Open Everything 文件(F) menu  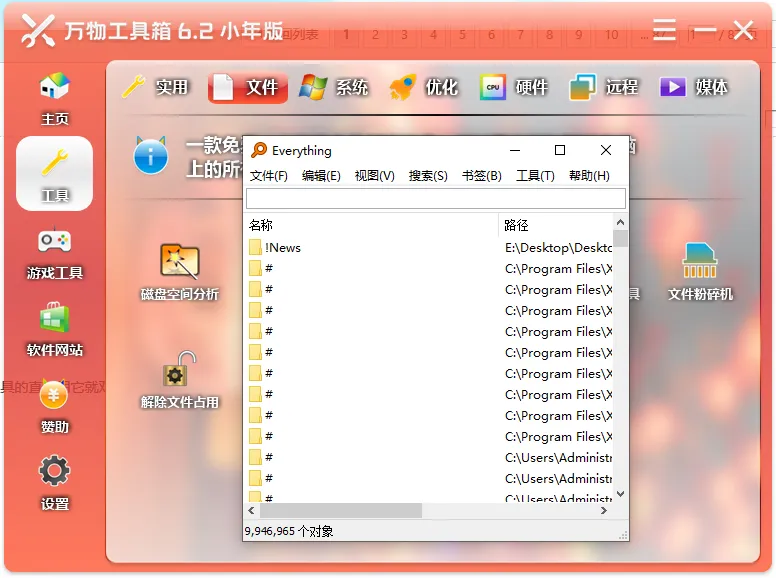(x=268, y=176)
